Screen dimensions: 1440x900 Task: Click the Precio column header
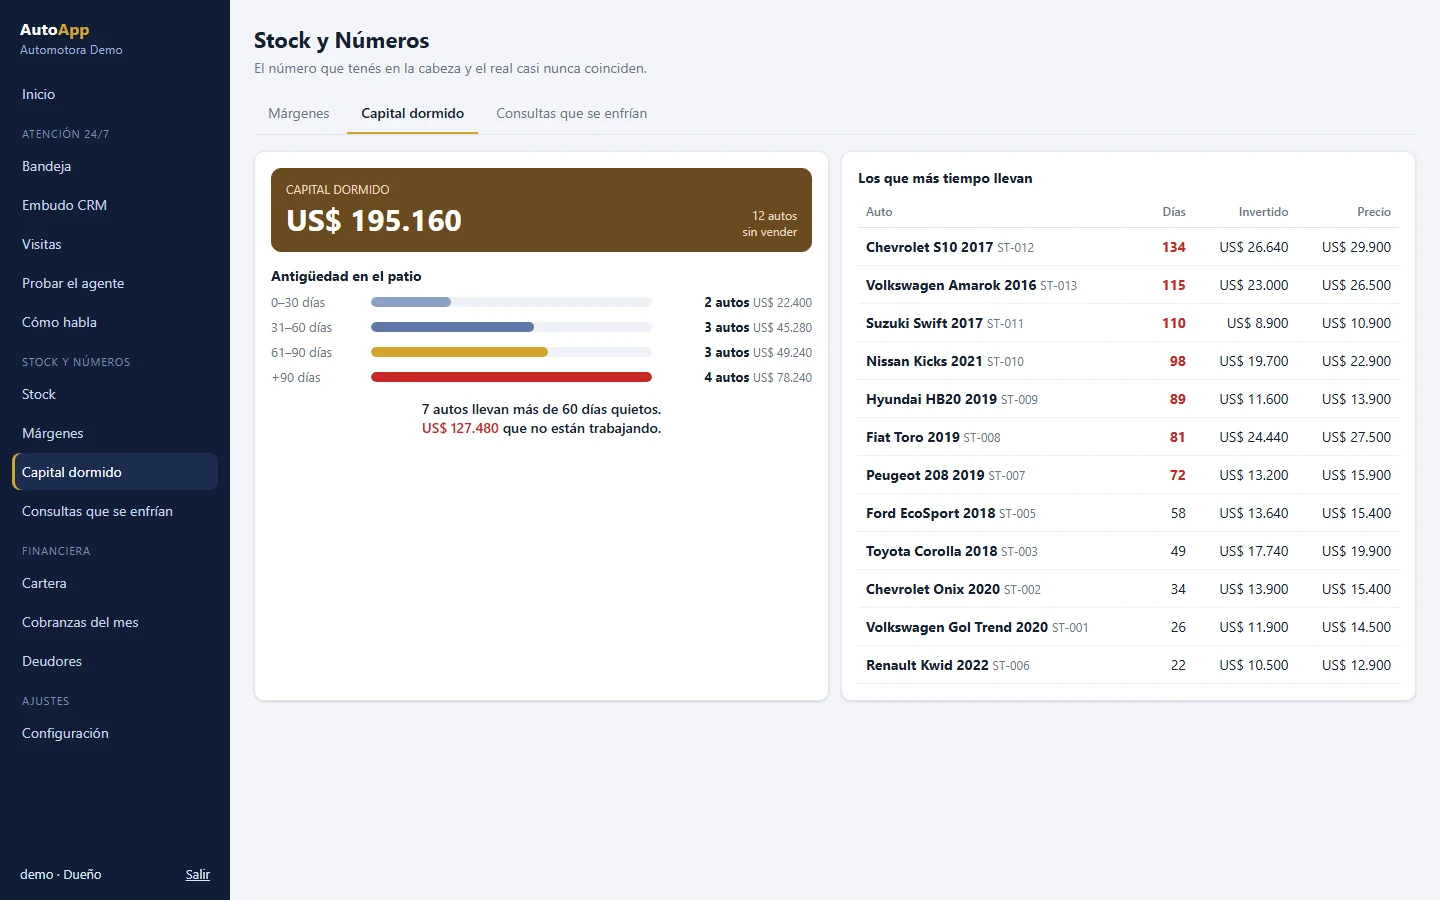pos(1374,212)
